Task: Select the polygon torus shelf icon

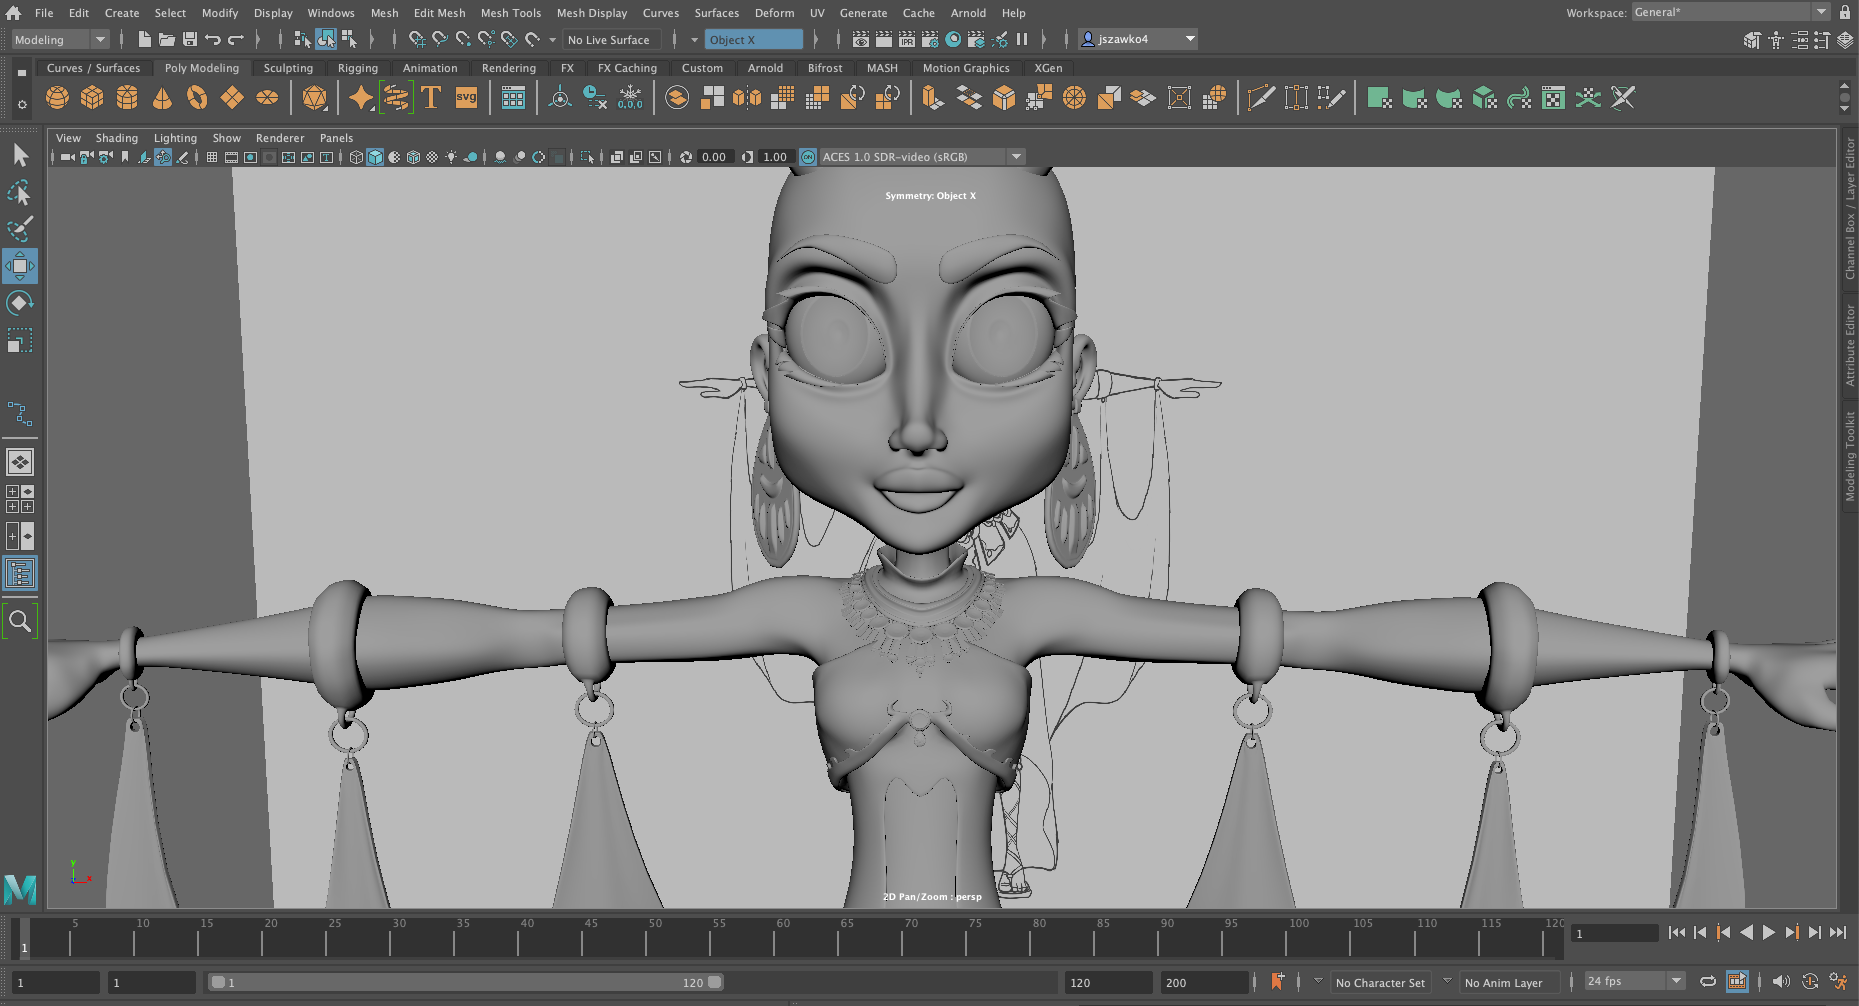Action: [x=197, y=98]
